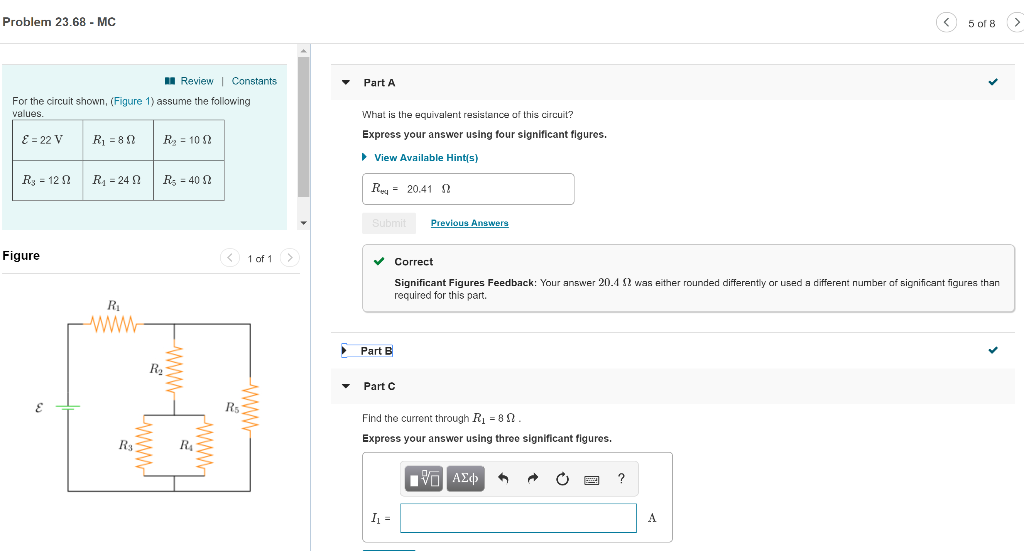Select the R1 = 8 Ω table cell

click(x=118, y=140)
